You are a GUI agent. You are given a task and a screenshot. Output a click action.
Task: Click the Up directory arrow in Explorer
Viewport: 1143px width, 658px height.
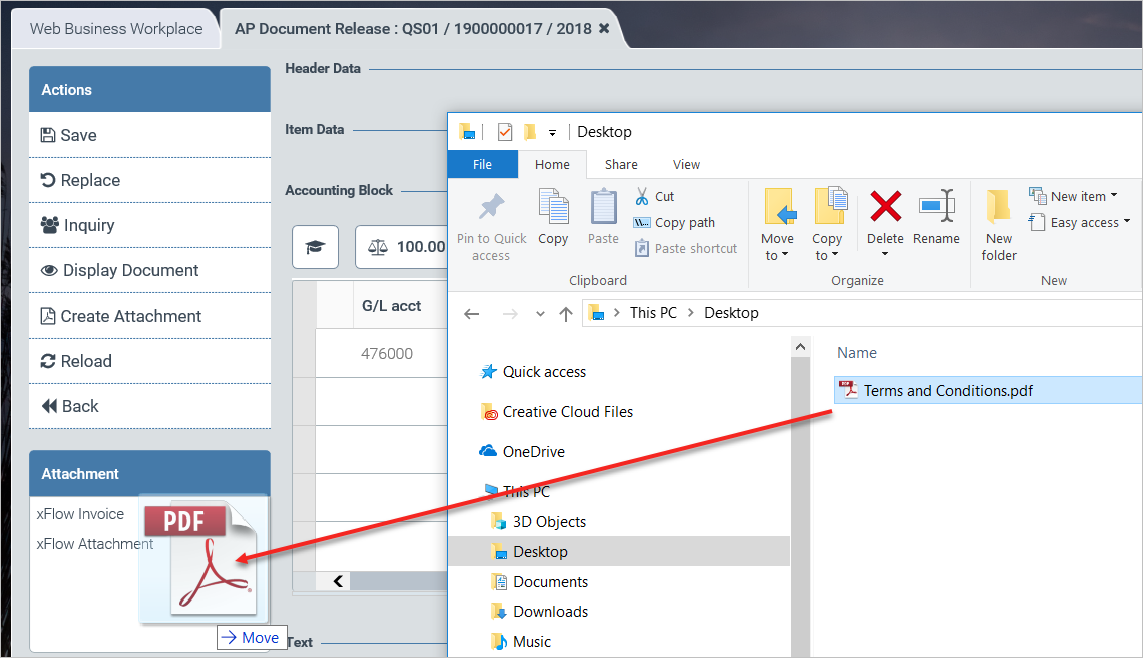click(566, 313)
